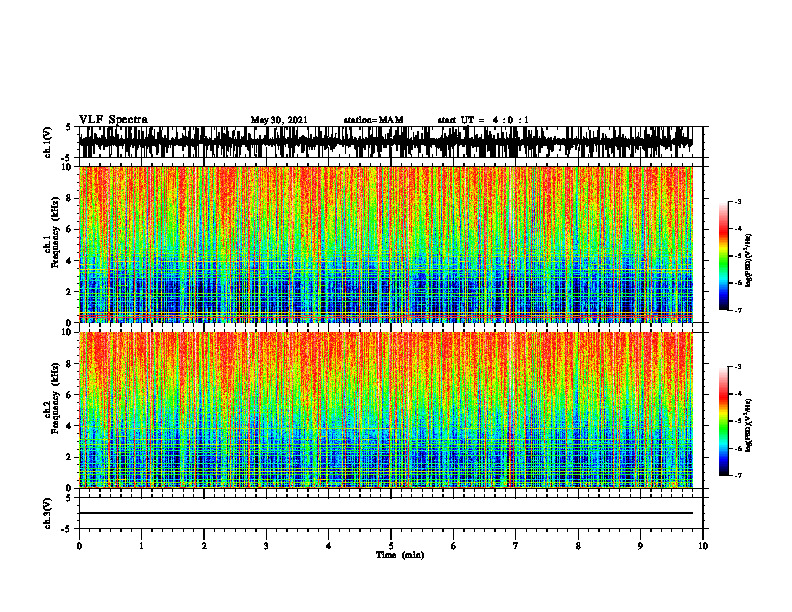792x612 pixels.
Task: Click the "-3" tick on ch.1 colorbar
Action: (738, 202)
